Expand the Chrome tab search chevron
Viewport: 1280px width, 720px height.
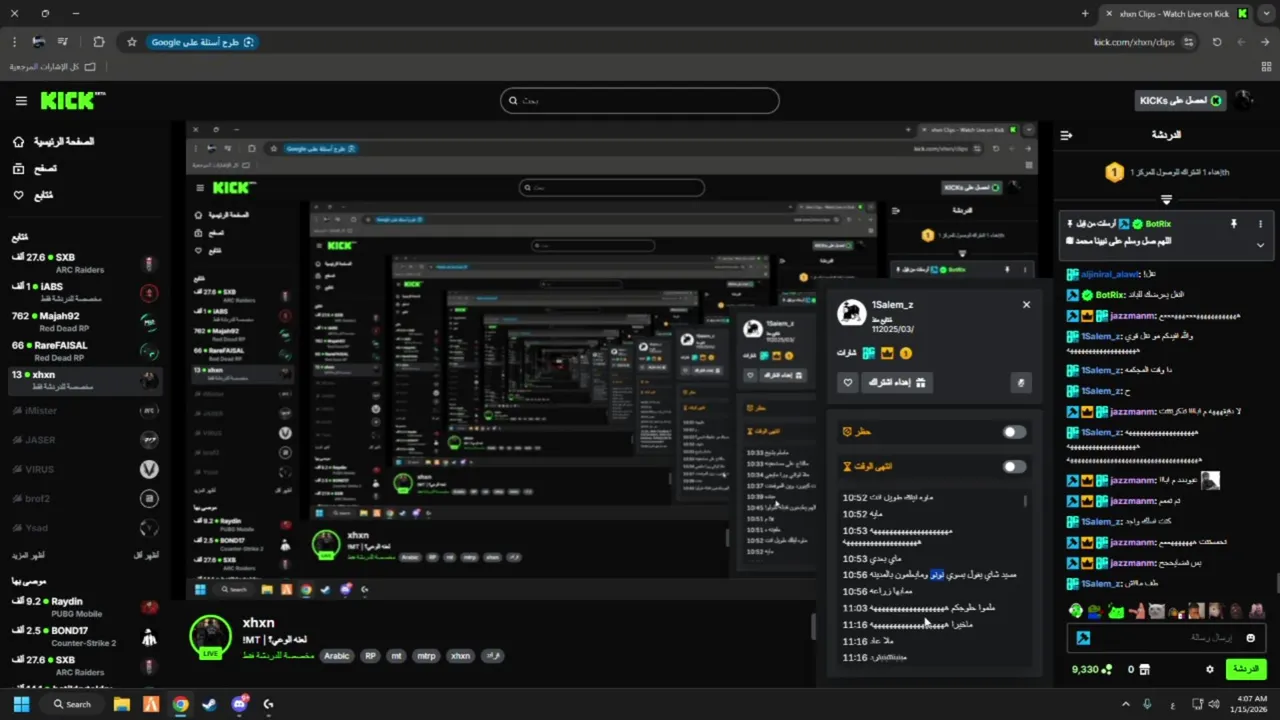point(1266,13)
